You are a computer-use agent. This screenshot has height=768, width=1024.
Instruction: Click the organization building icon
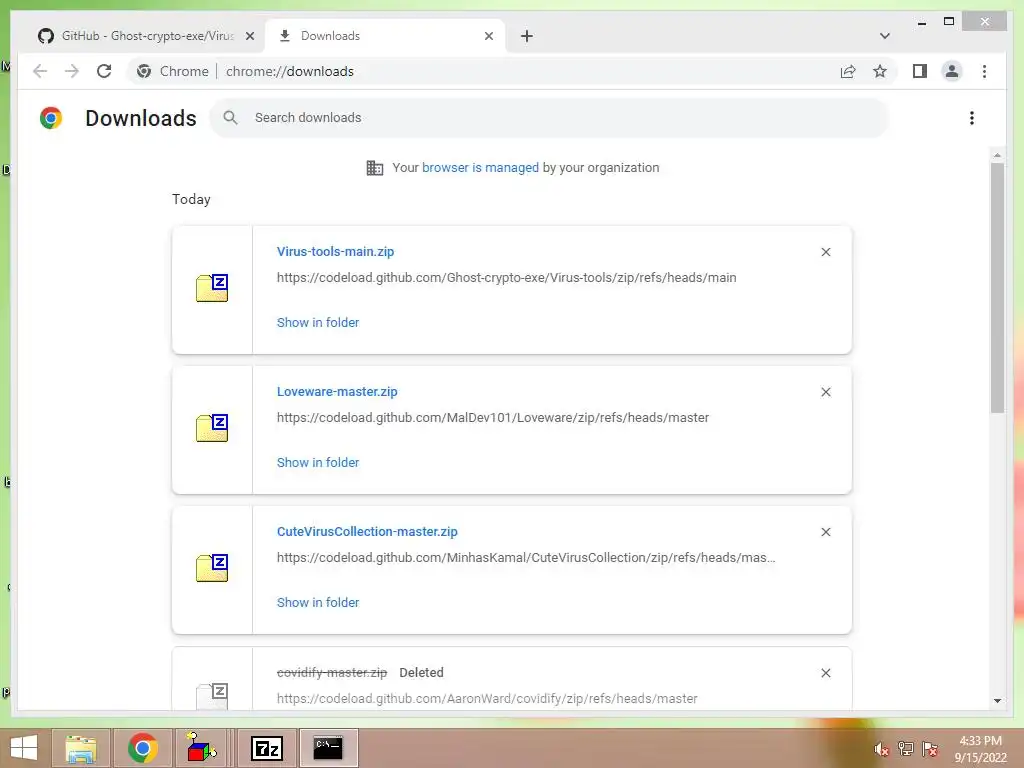coord(374,168)
